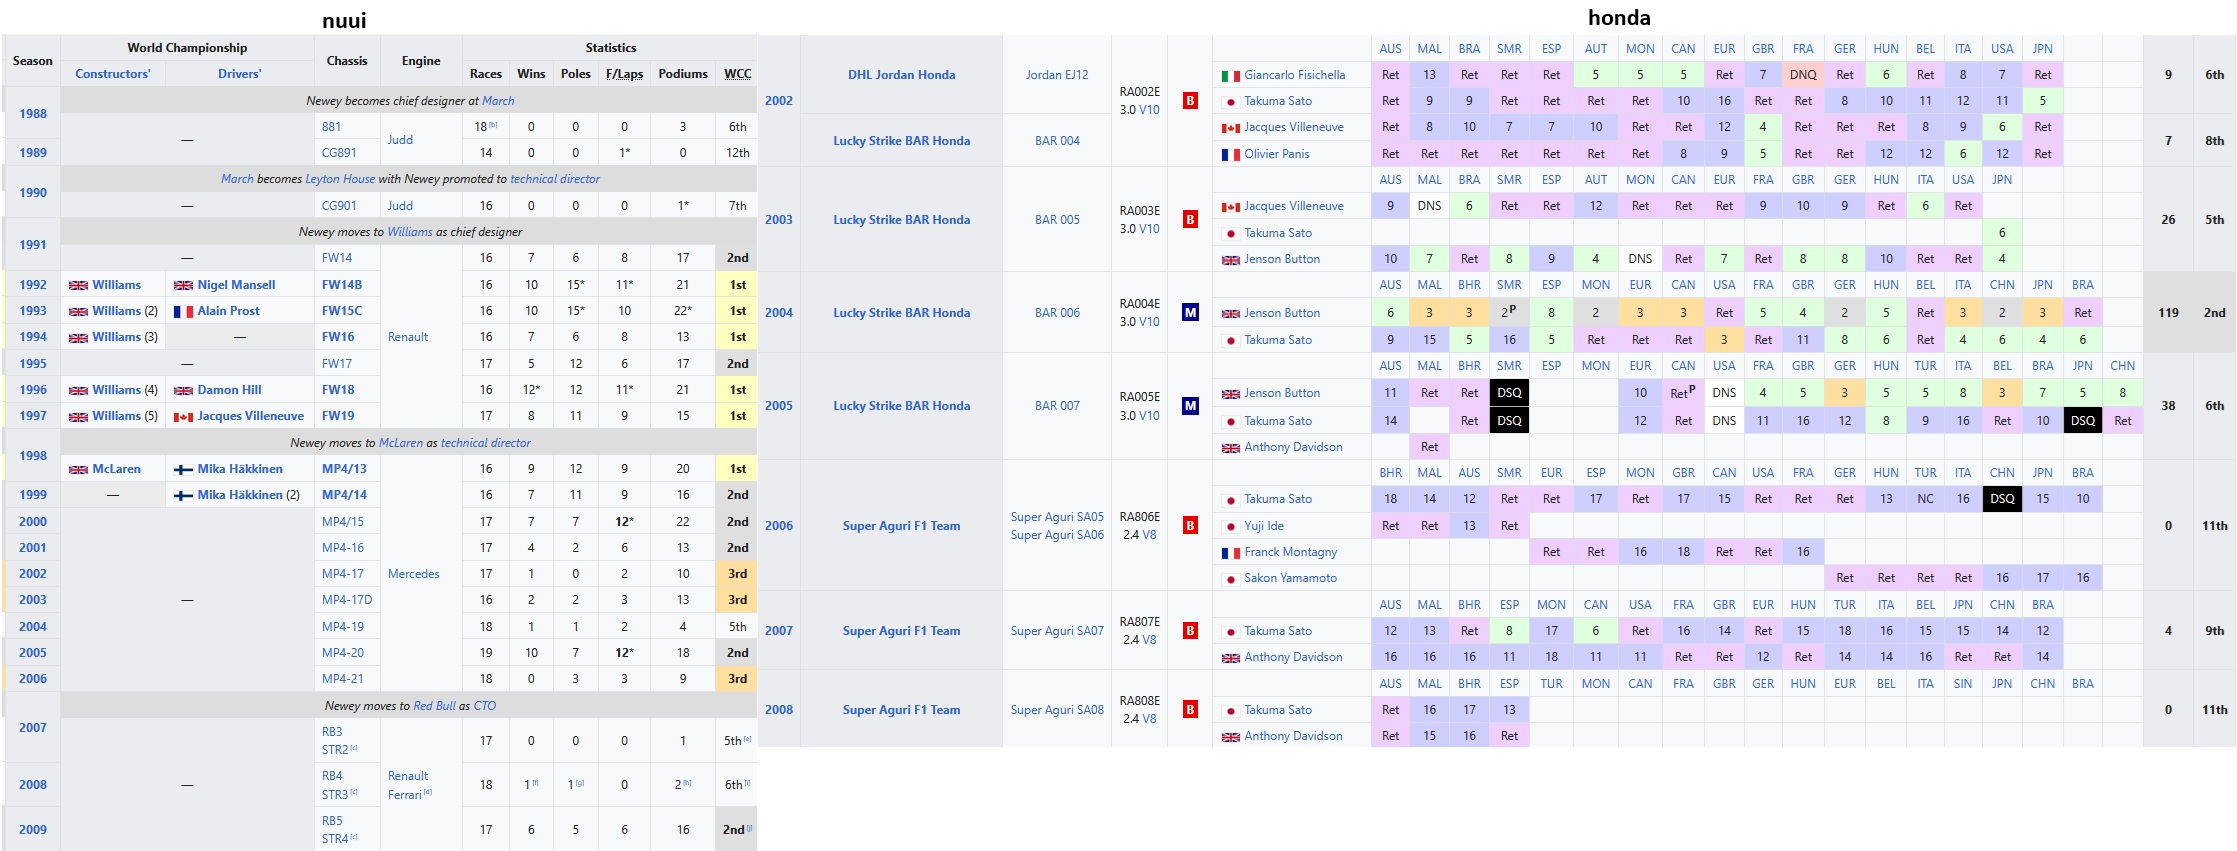
Task: Open the Red Bull link in Newey note
Action: (434, 706)
